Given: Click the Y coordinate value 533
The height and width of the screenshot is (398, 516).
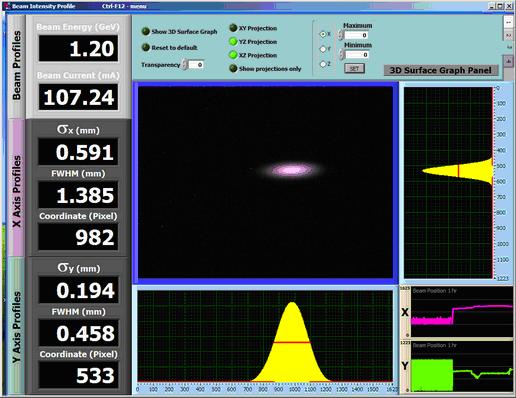Looking at the screenshot, I should (x=79, y=375).
